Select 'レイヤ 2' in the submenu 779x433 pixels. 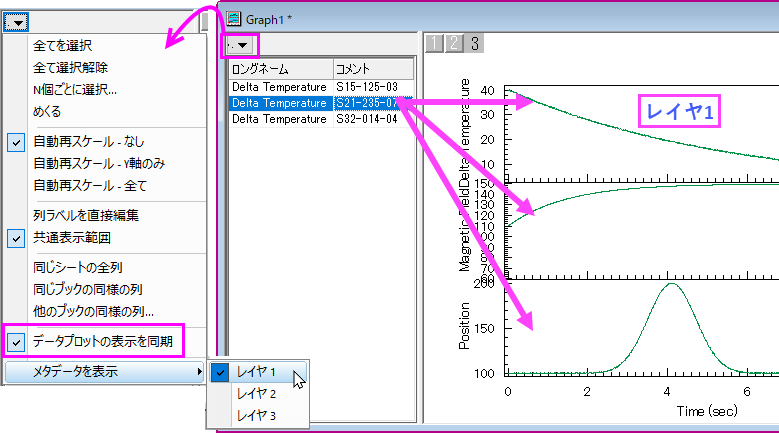pos(256,394)
